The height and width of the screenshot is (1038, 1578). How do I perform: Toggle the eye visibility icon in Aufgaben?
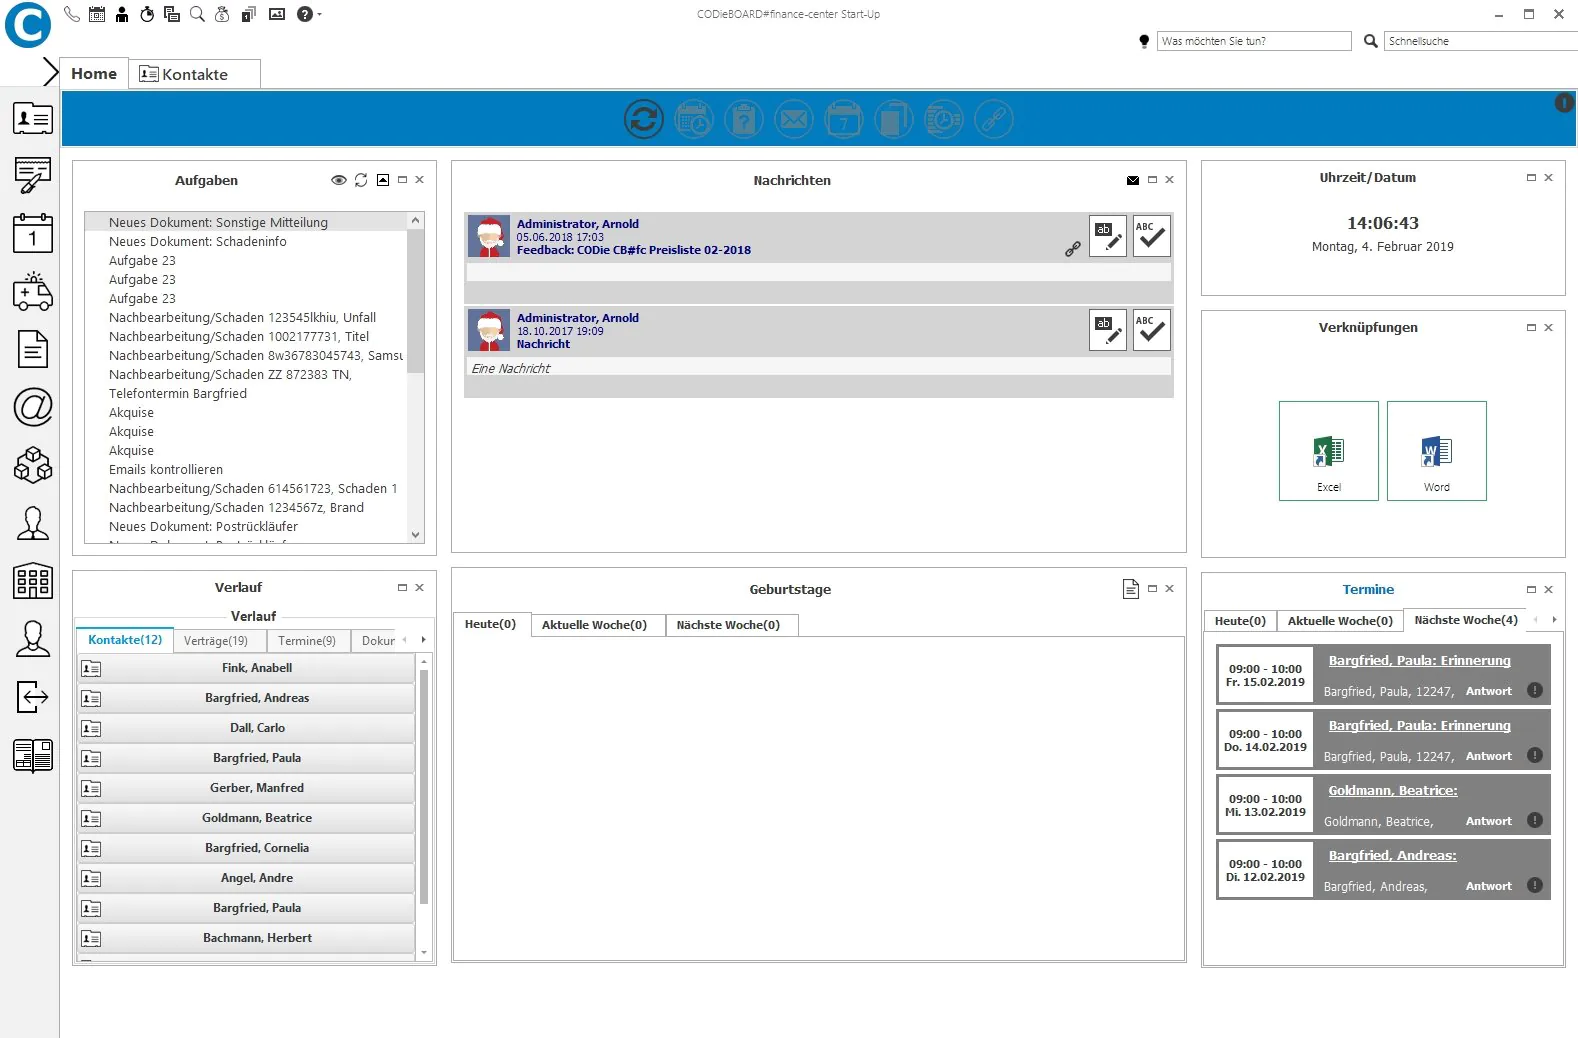(x=339, y=180)
